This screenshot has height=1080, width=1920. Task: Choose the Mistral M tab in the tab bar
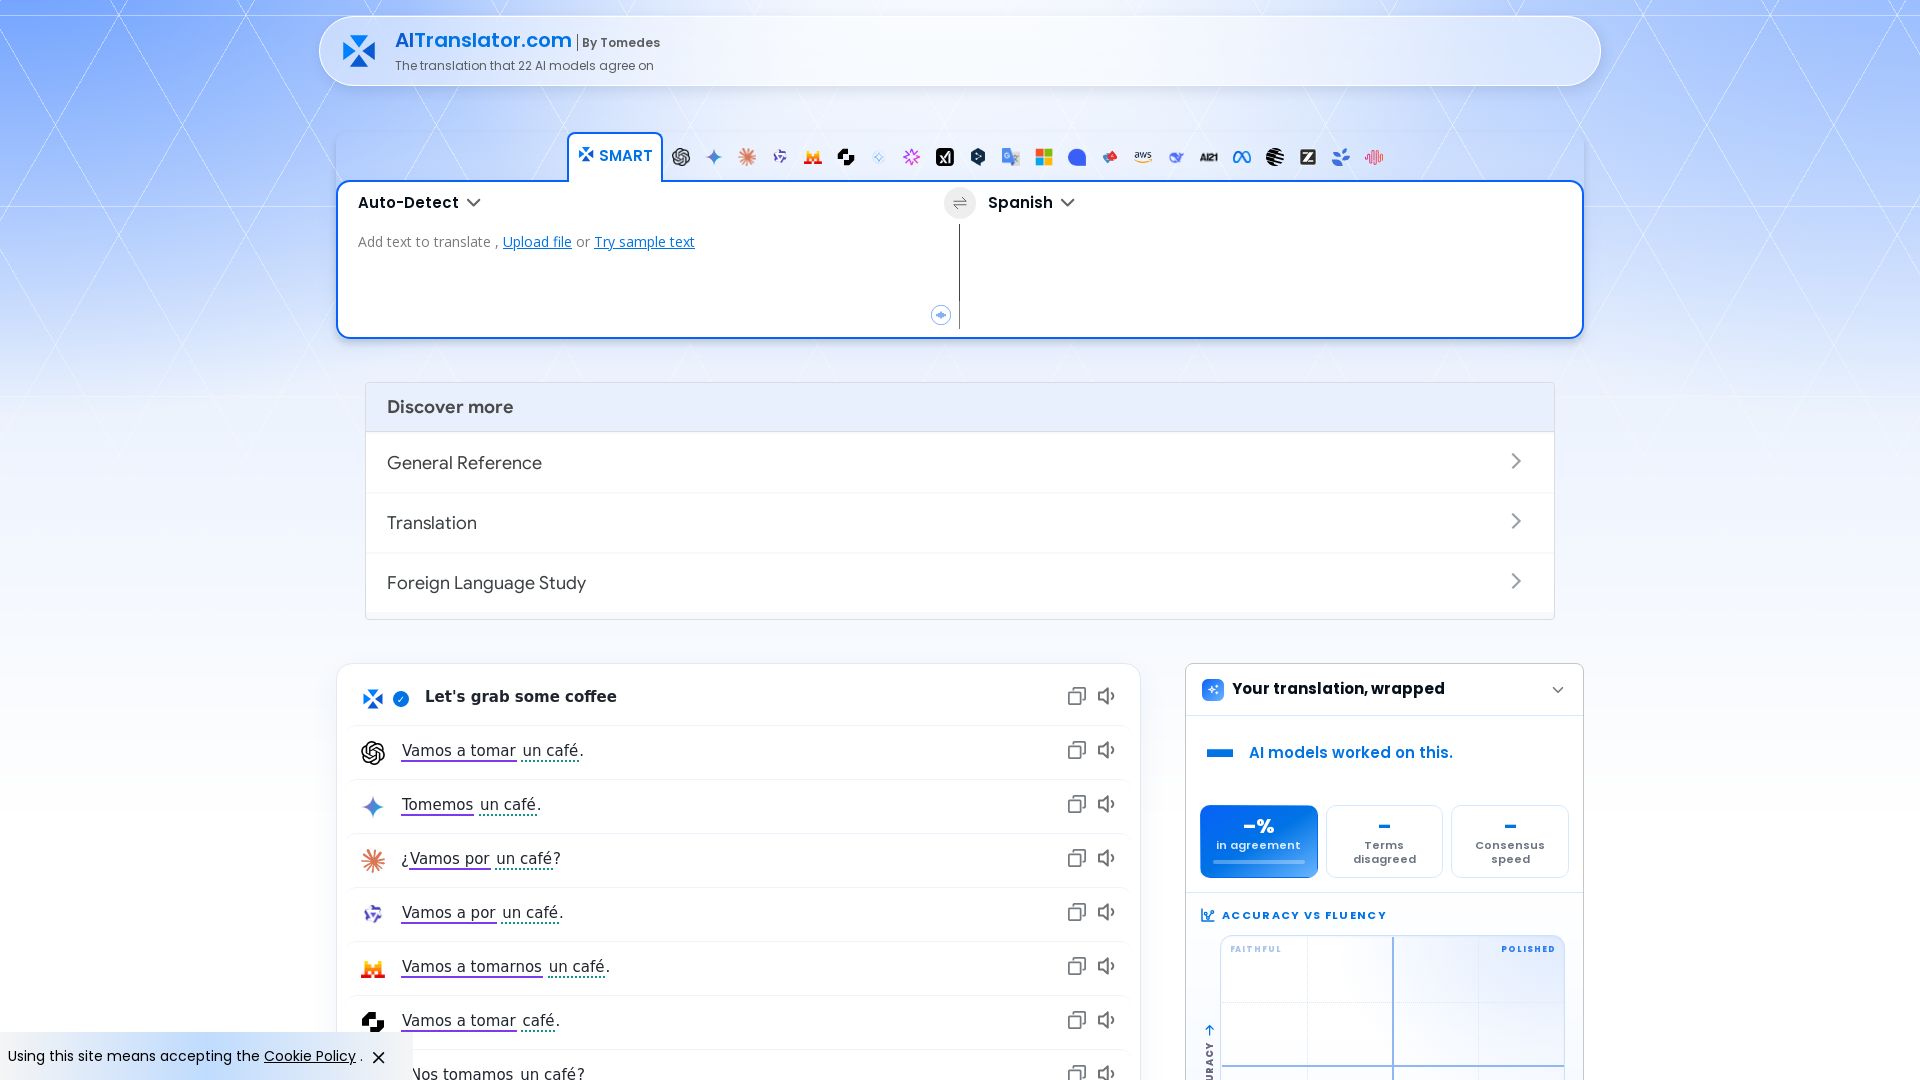[813, 157]
